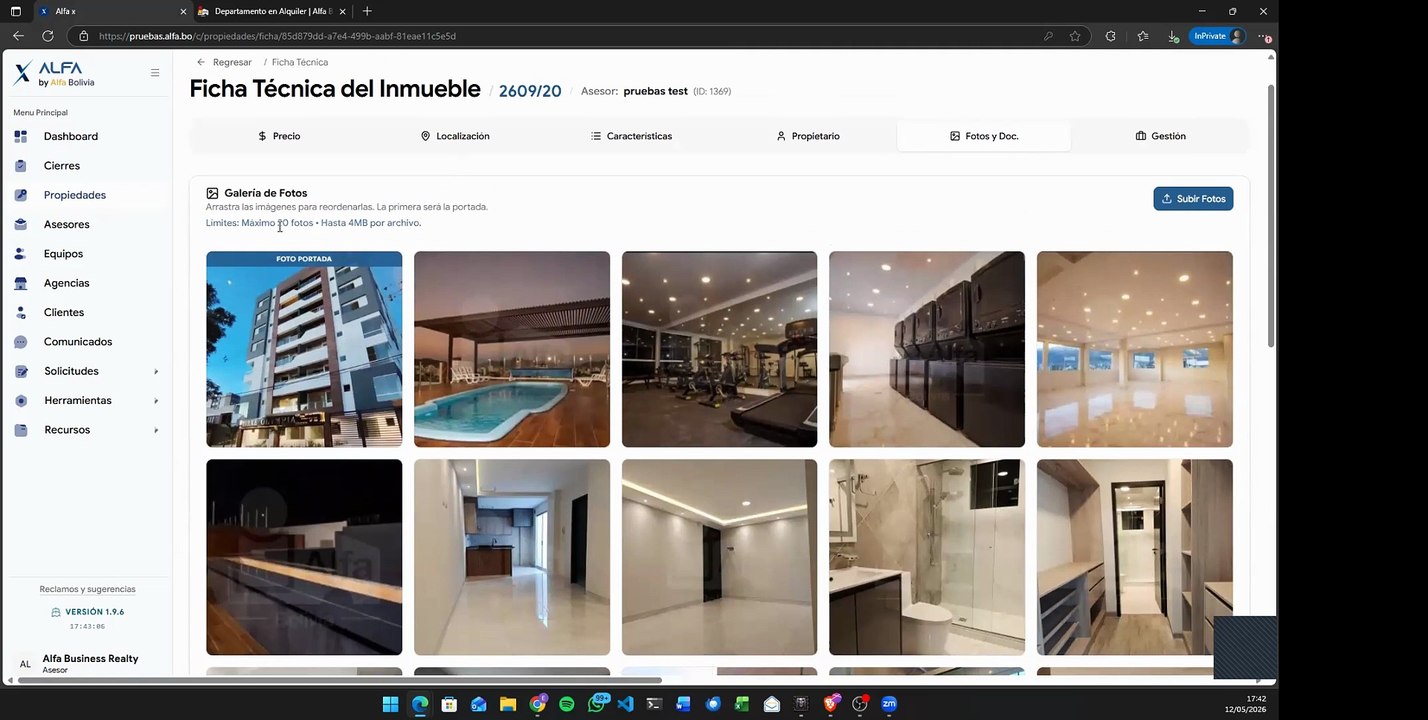This screenshot has width=1428, height=720.
Task: Click the browser back arrow
Action: pos(18,36)
